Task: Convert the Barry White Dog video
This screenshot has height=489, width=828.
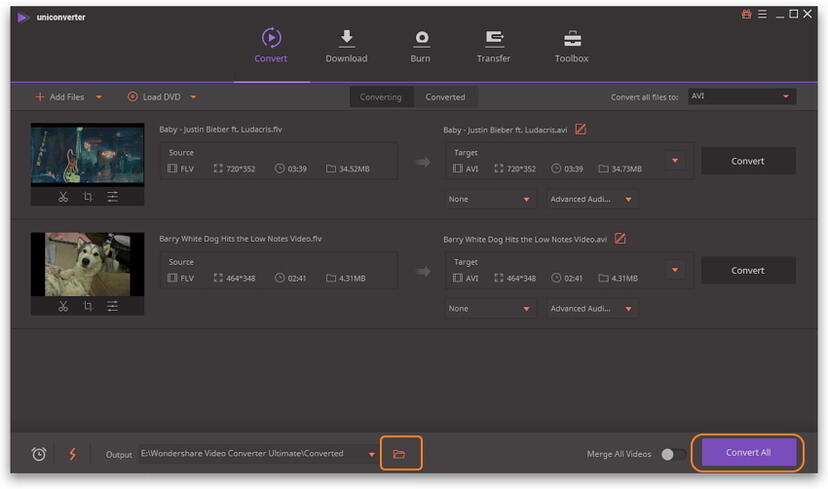Action: (x=748, y=270)
